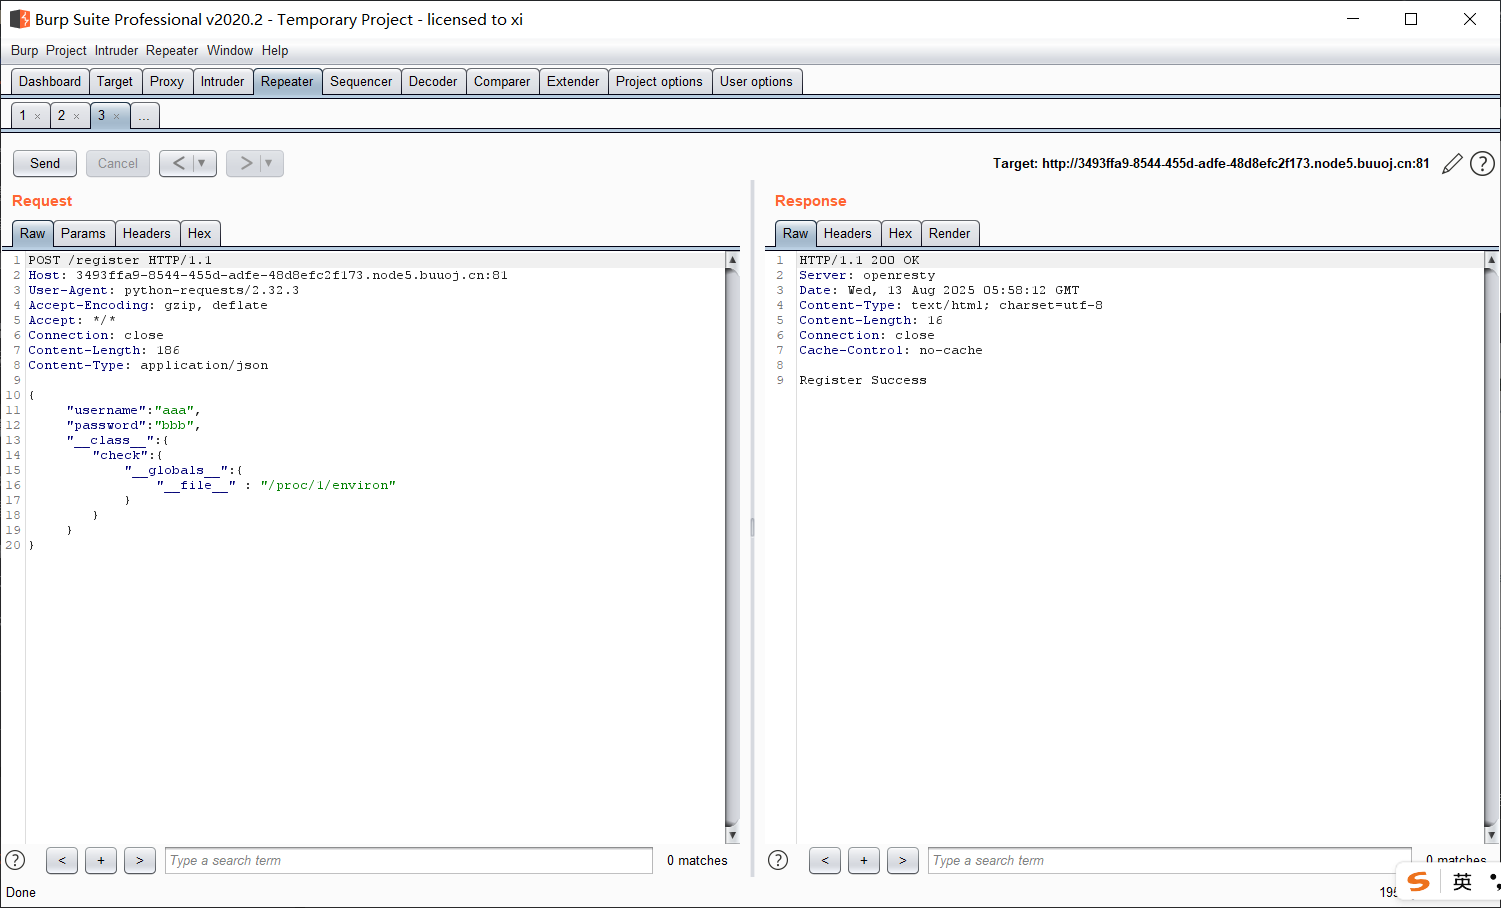Click request pane scroll-down arrow
This screenshot has width=1501, height=908.
click(x=732, y=835)
